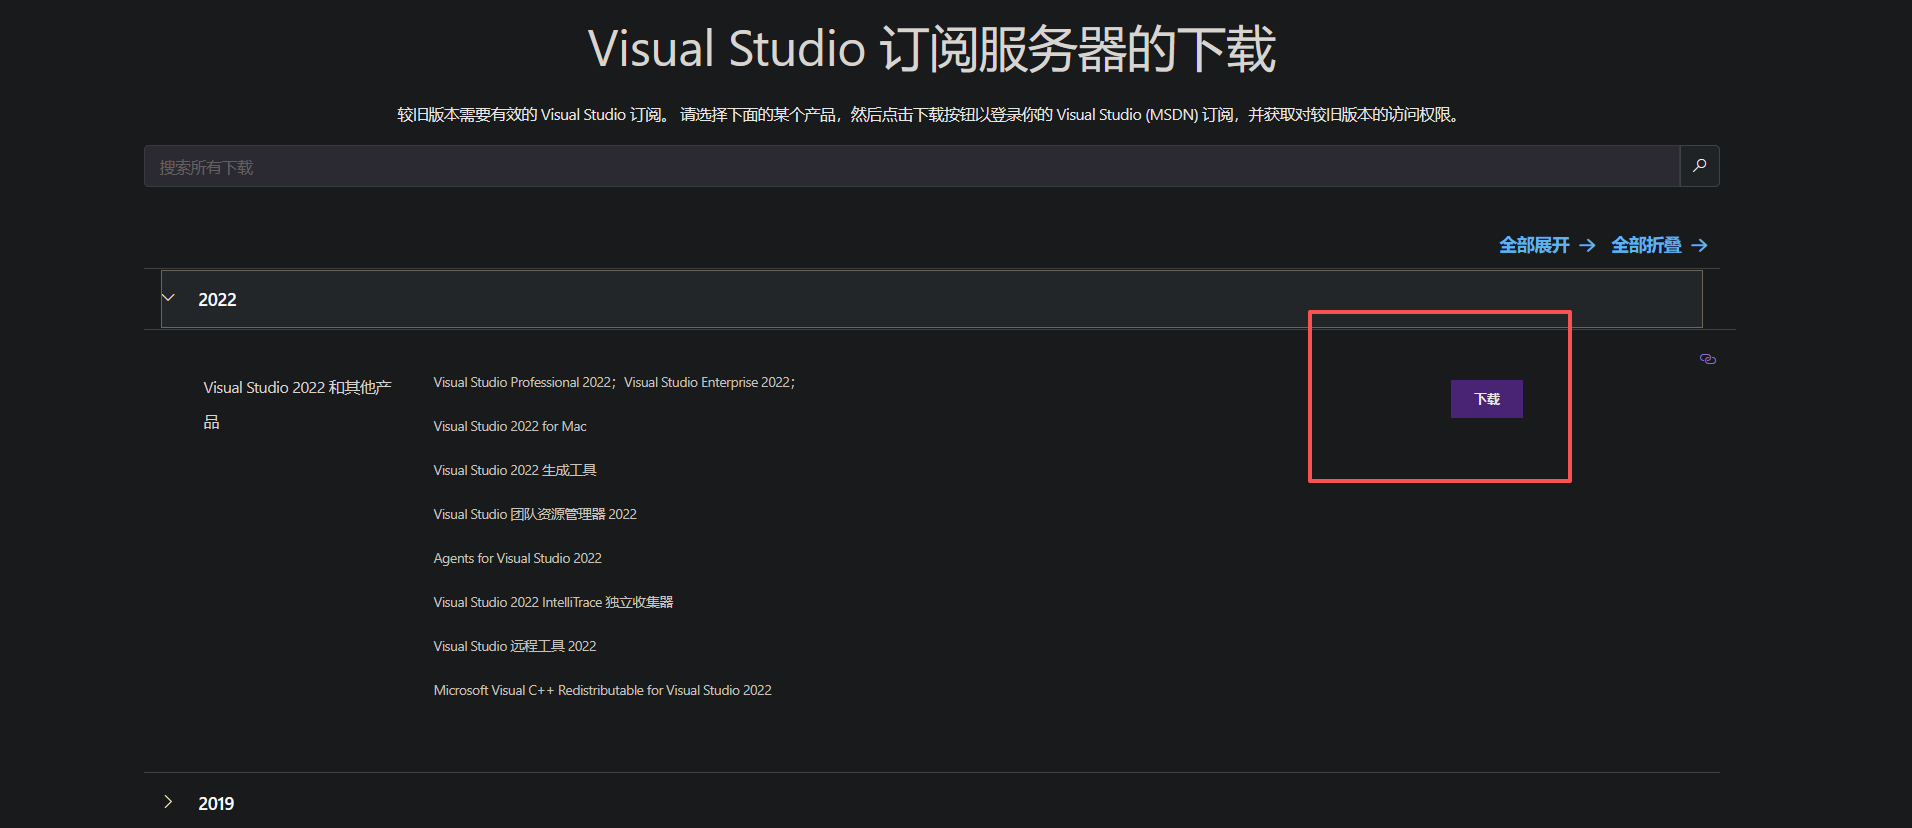Click 全部折叠 to collapse all

click(x=1646, y=245)
